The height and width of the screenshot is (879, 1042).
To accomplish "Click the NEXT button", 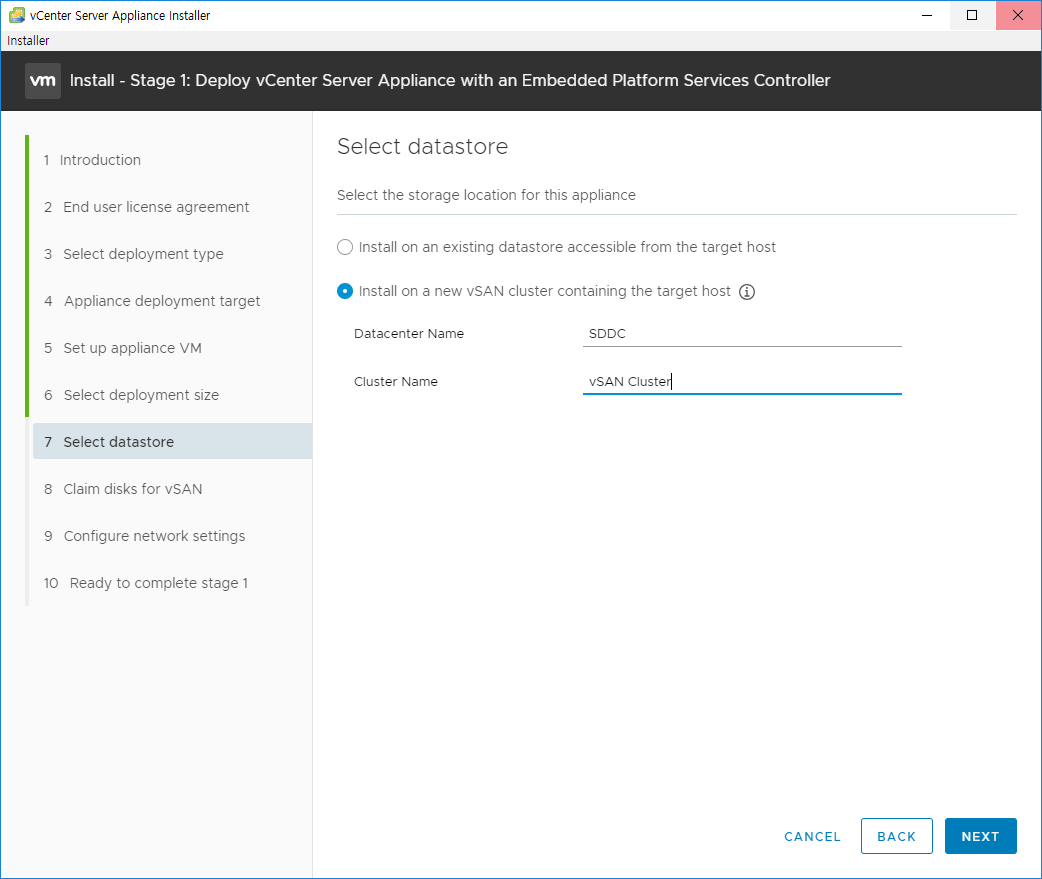I will coord(980,836).
